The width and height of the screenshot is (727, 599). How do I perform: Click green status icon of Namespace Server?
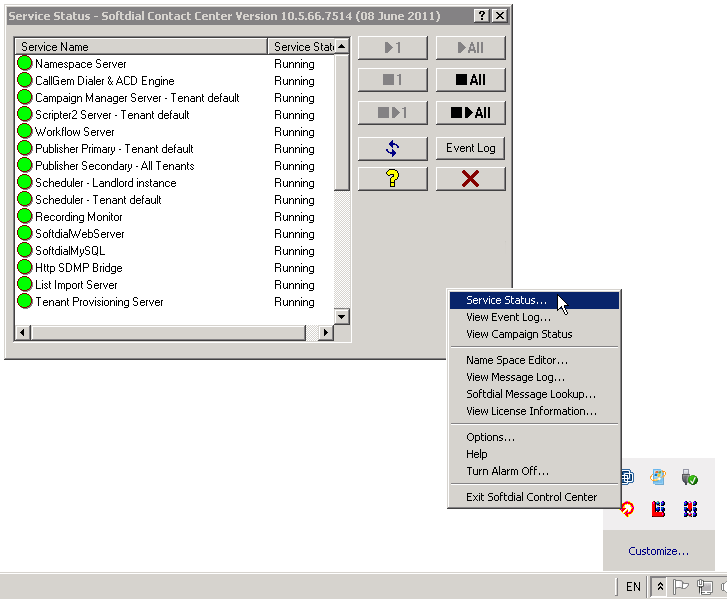click(25, 63)
